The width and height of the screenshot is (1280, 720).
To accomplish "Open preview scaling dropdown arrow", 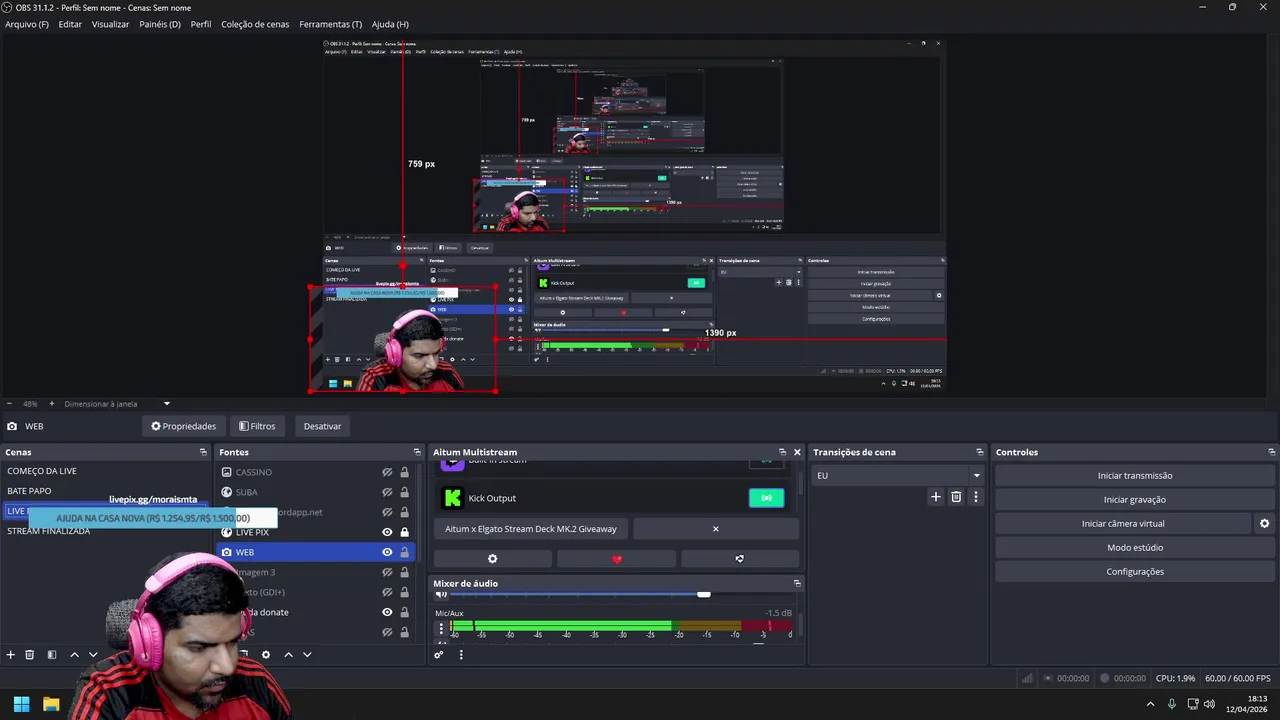I will point(166,404).
